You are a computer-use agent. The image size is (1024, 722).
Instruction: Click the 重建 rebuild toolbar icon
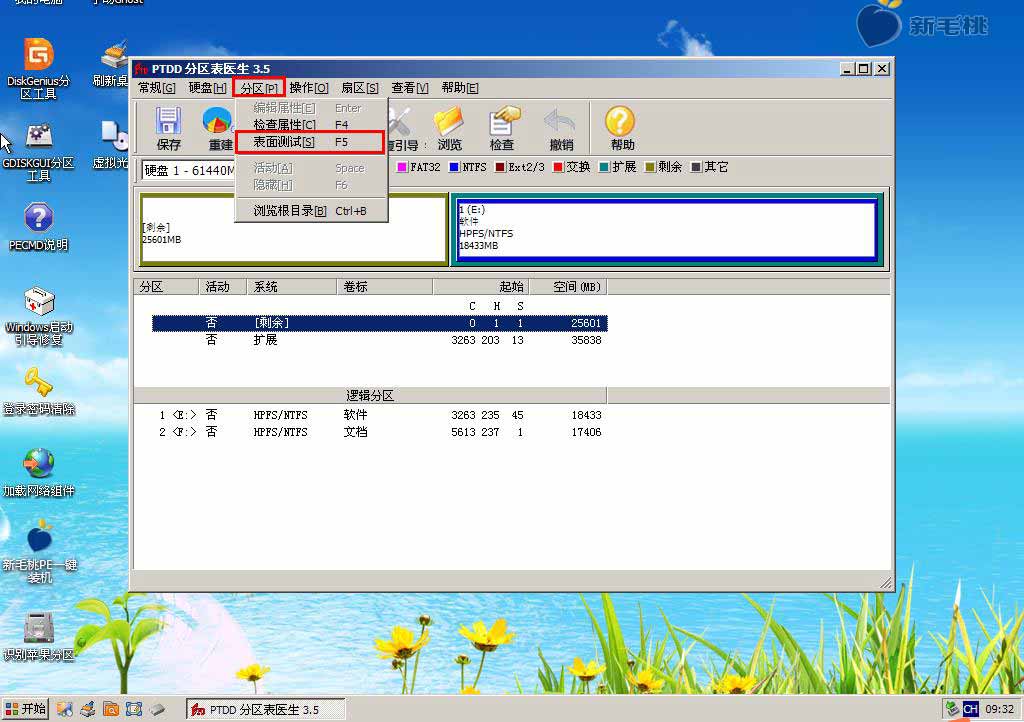coord(217,129)
